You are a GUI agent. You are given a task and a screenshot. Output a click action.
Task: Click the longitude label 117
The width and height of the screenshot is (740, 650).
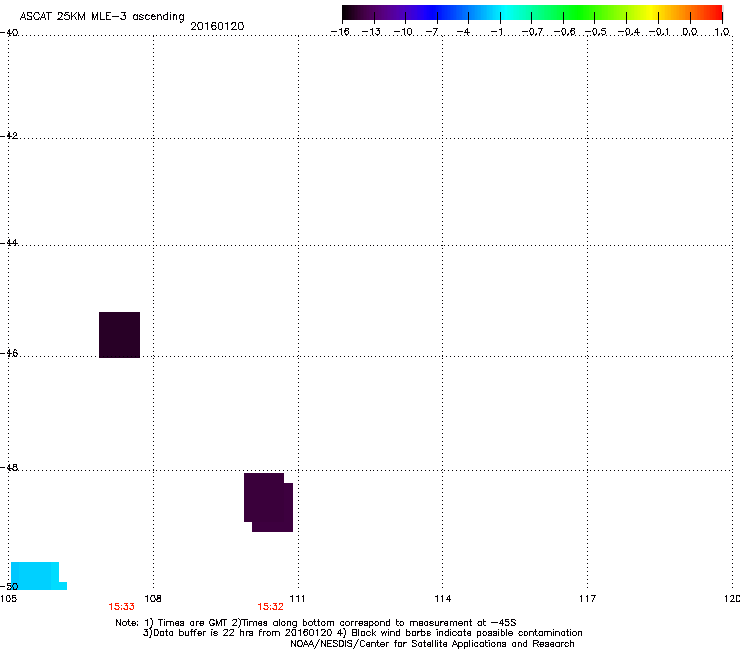[x=588, y=599]
